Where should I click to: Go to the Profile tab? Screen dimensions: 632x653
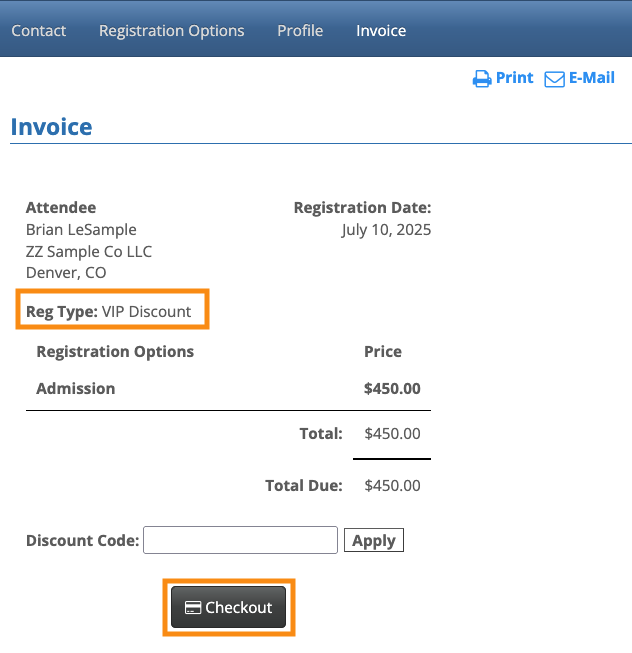click(300, 31)
